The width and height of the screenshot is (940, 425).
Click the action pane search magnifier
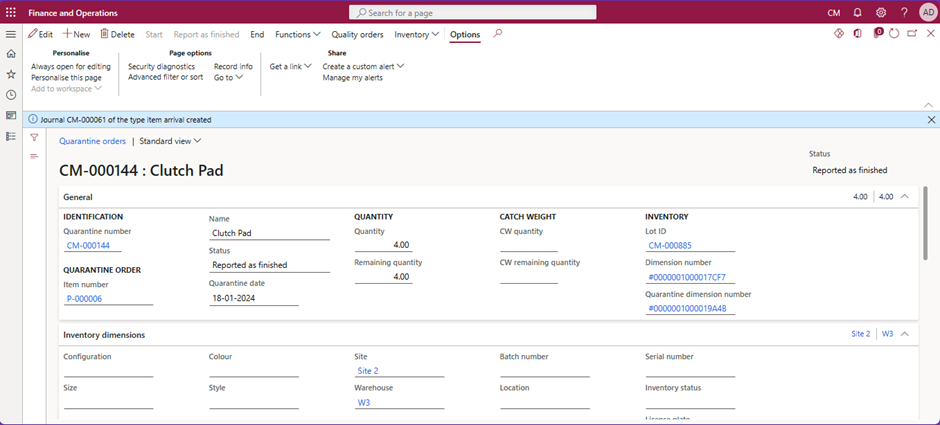(498, 34)
